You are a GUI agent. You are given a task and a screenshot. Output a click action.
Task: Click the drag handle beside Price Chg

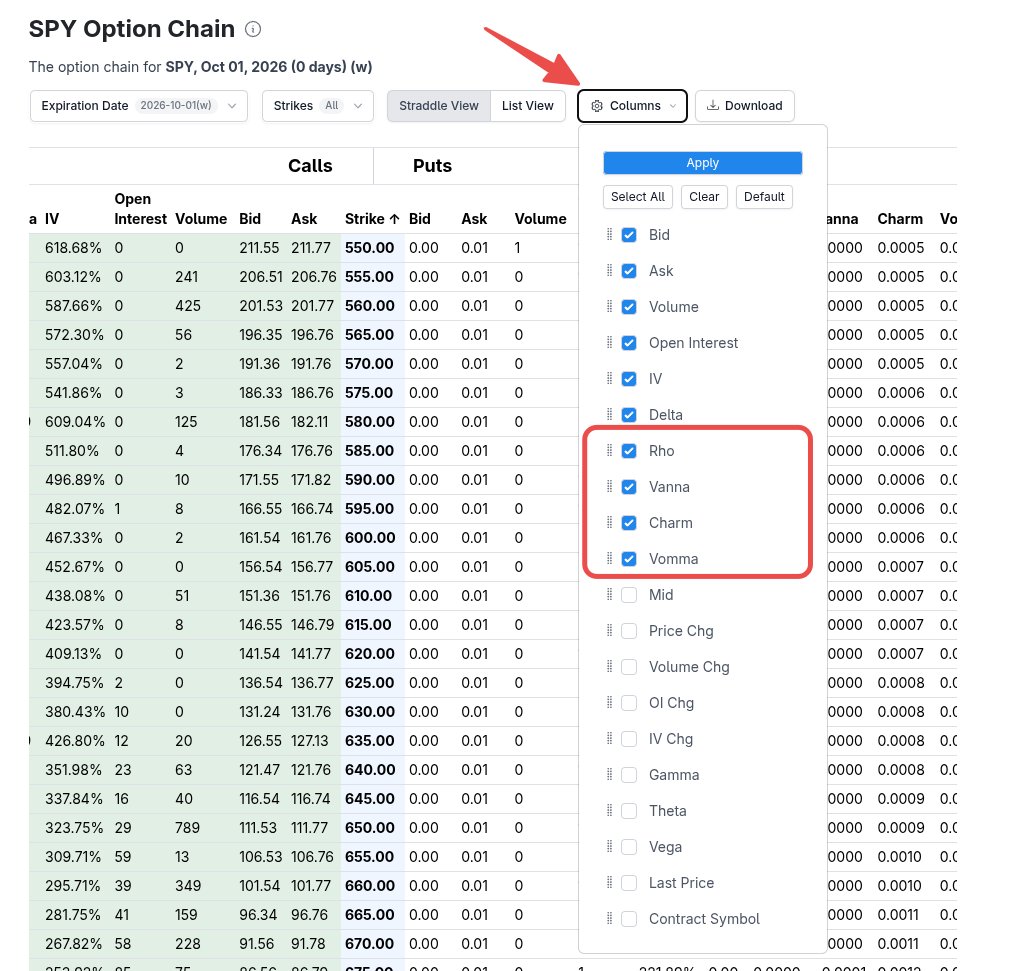coord(609,631)
